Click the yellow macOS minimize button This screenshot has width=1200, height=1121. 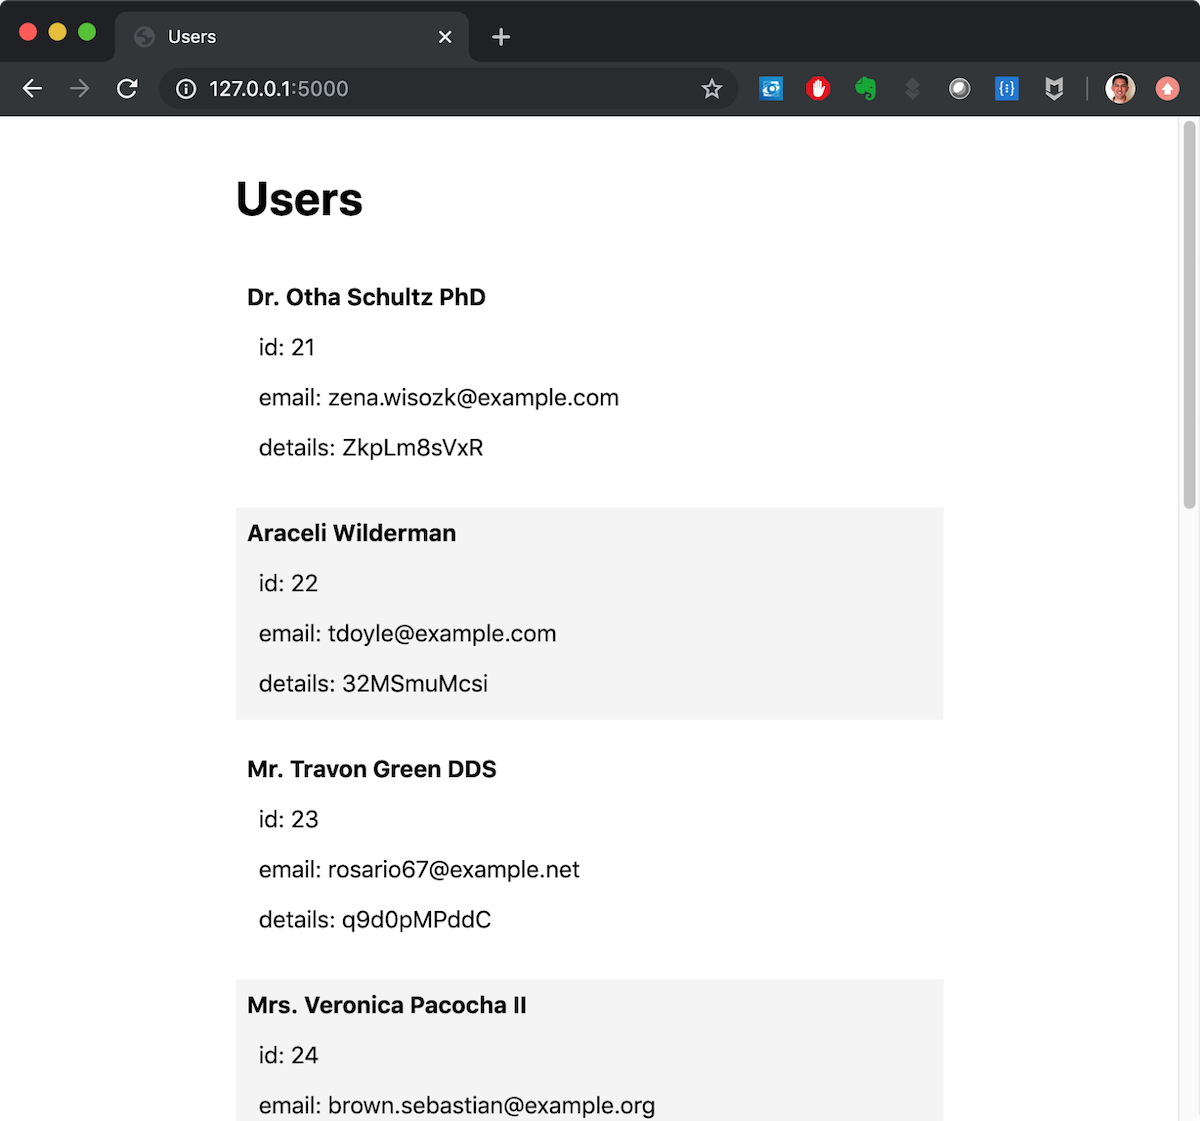click(x=57, y=32)
